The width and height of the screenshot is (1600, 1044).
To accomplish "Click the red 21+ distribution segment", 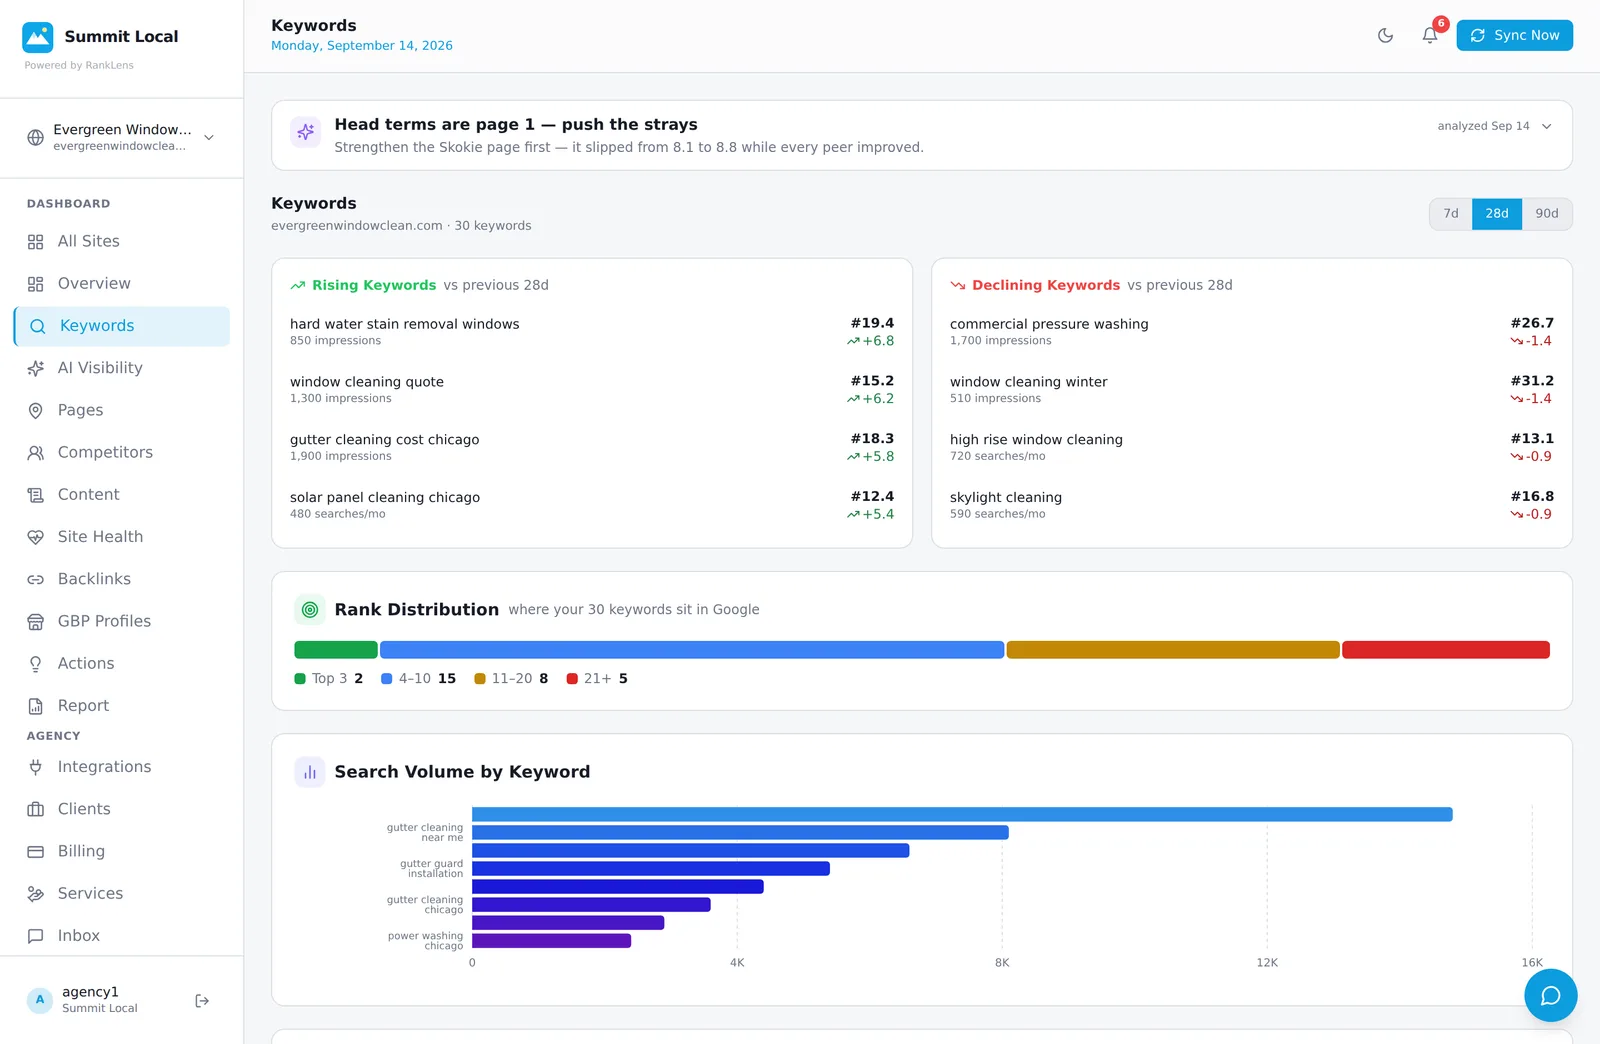I will point(1446,650).
